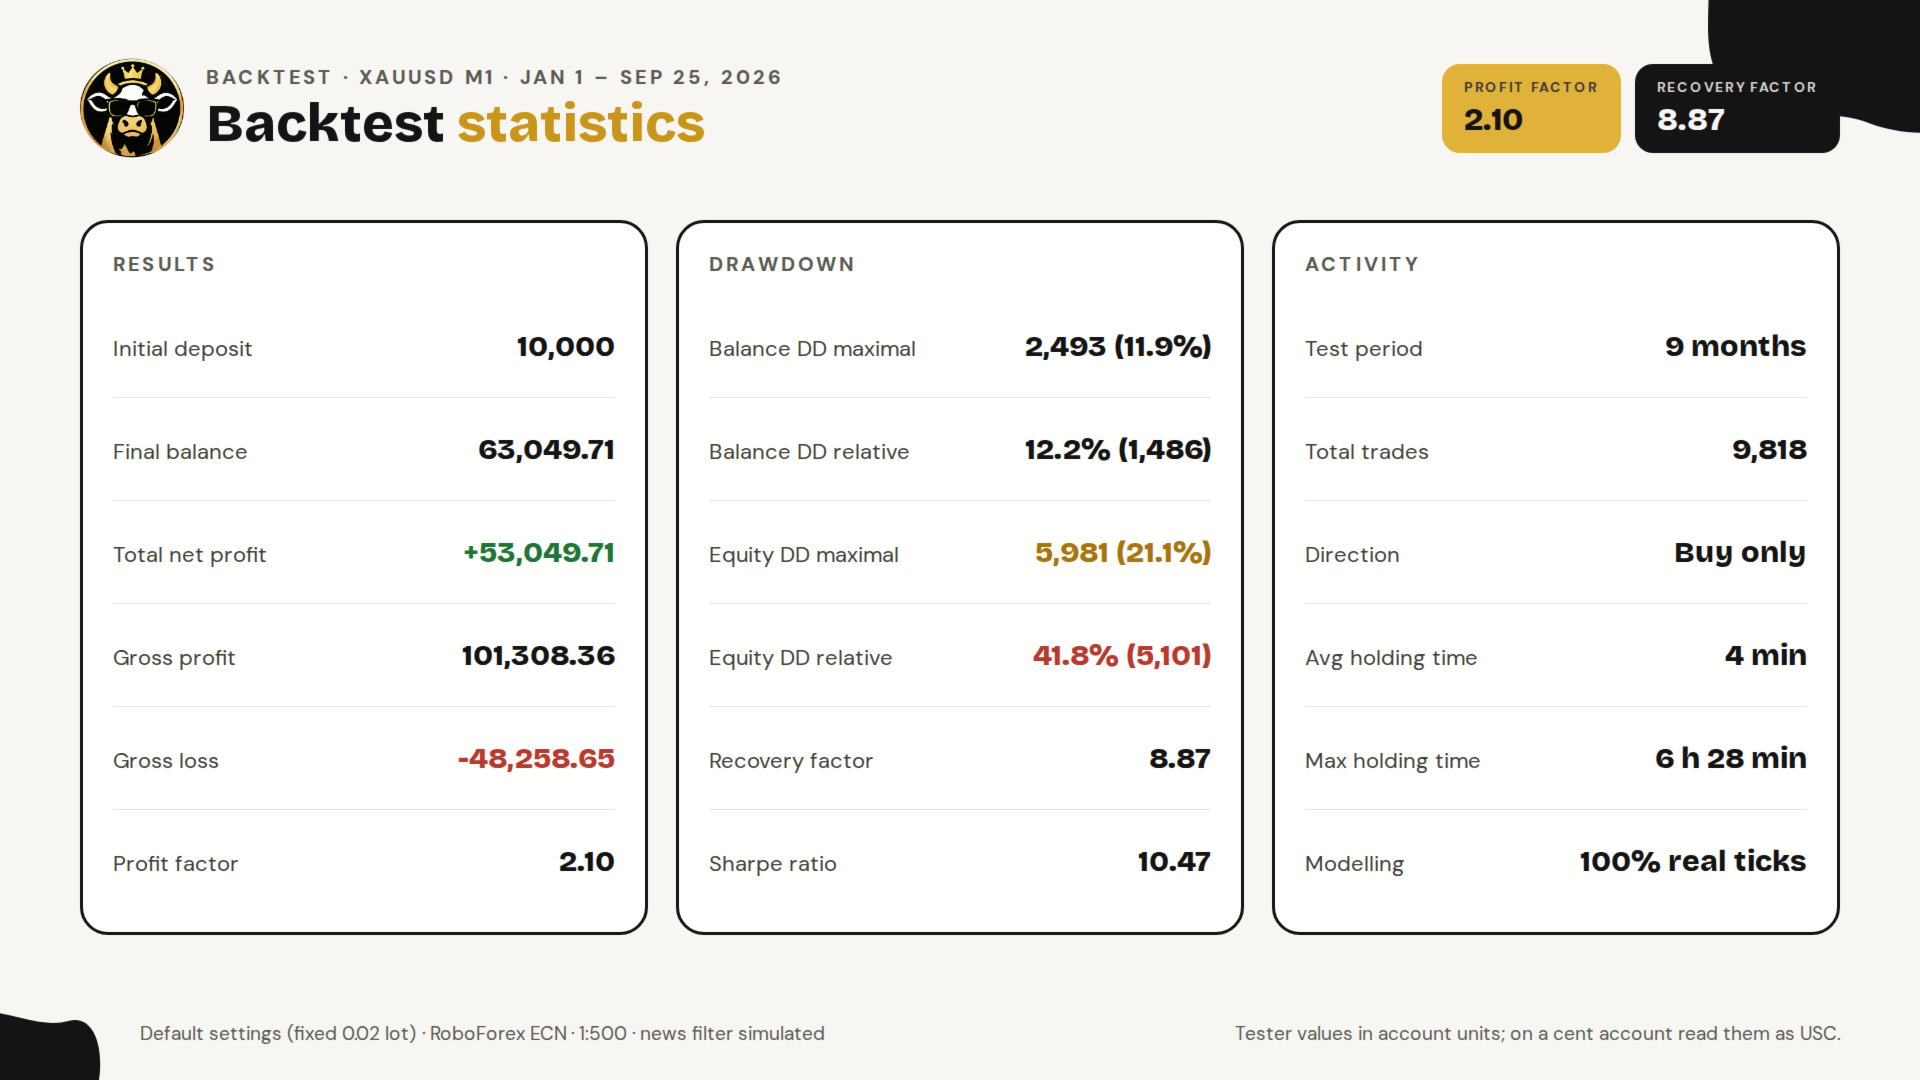Open the Results card header
Viewport: 1920px width, 1080px height.
164,264
